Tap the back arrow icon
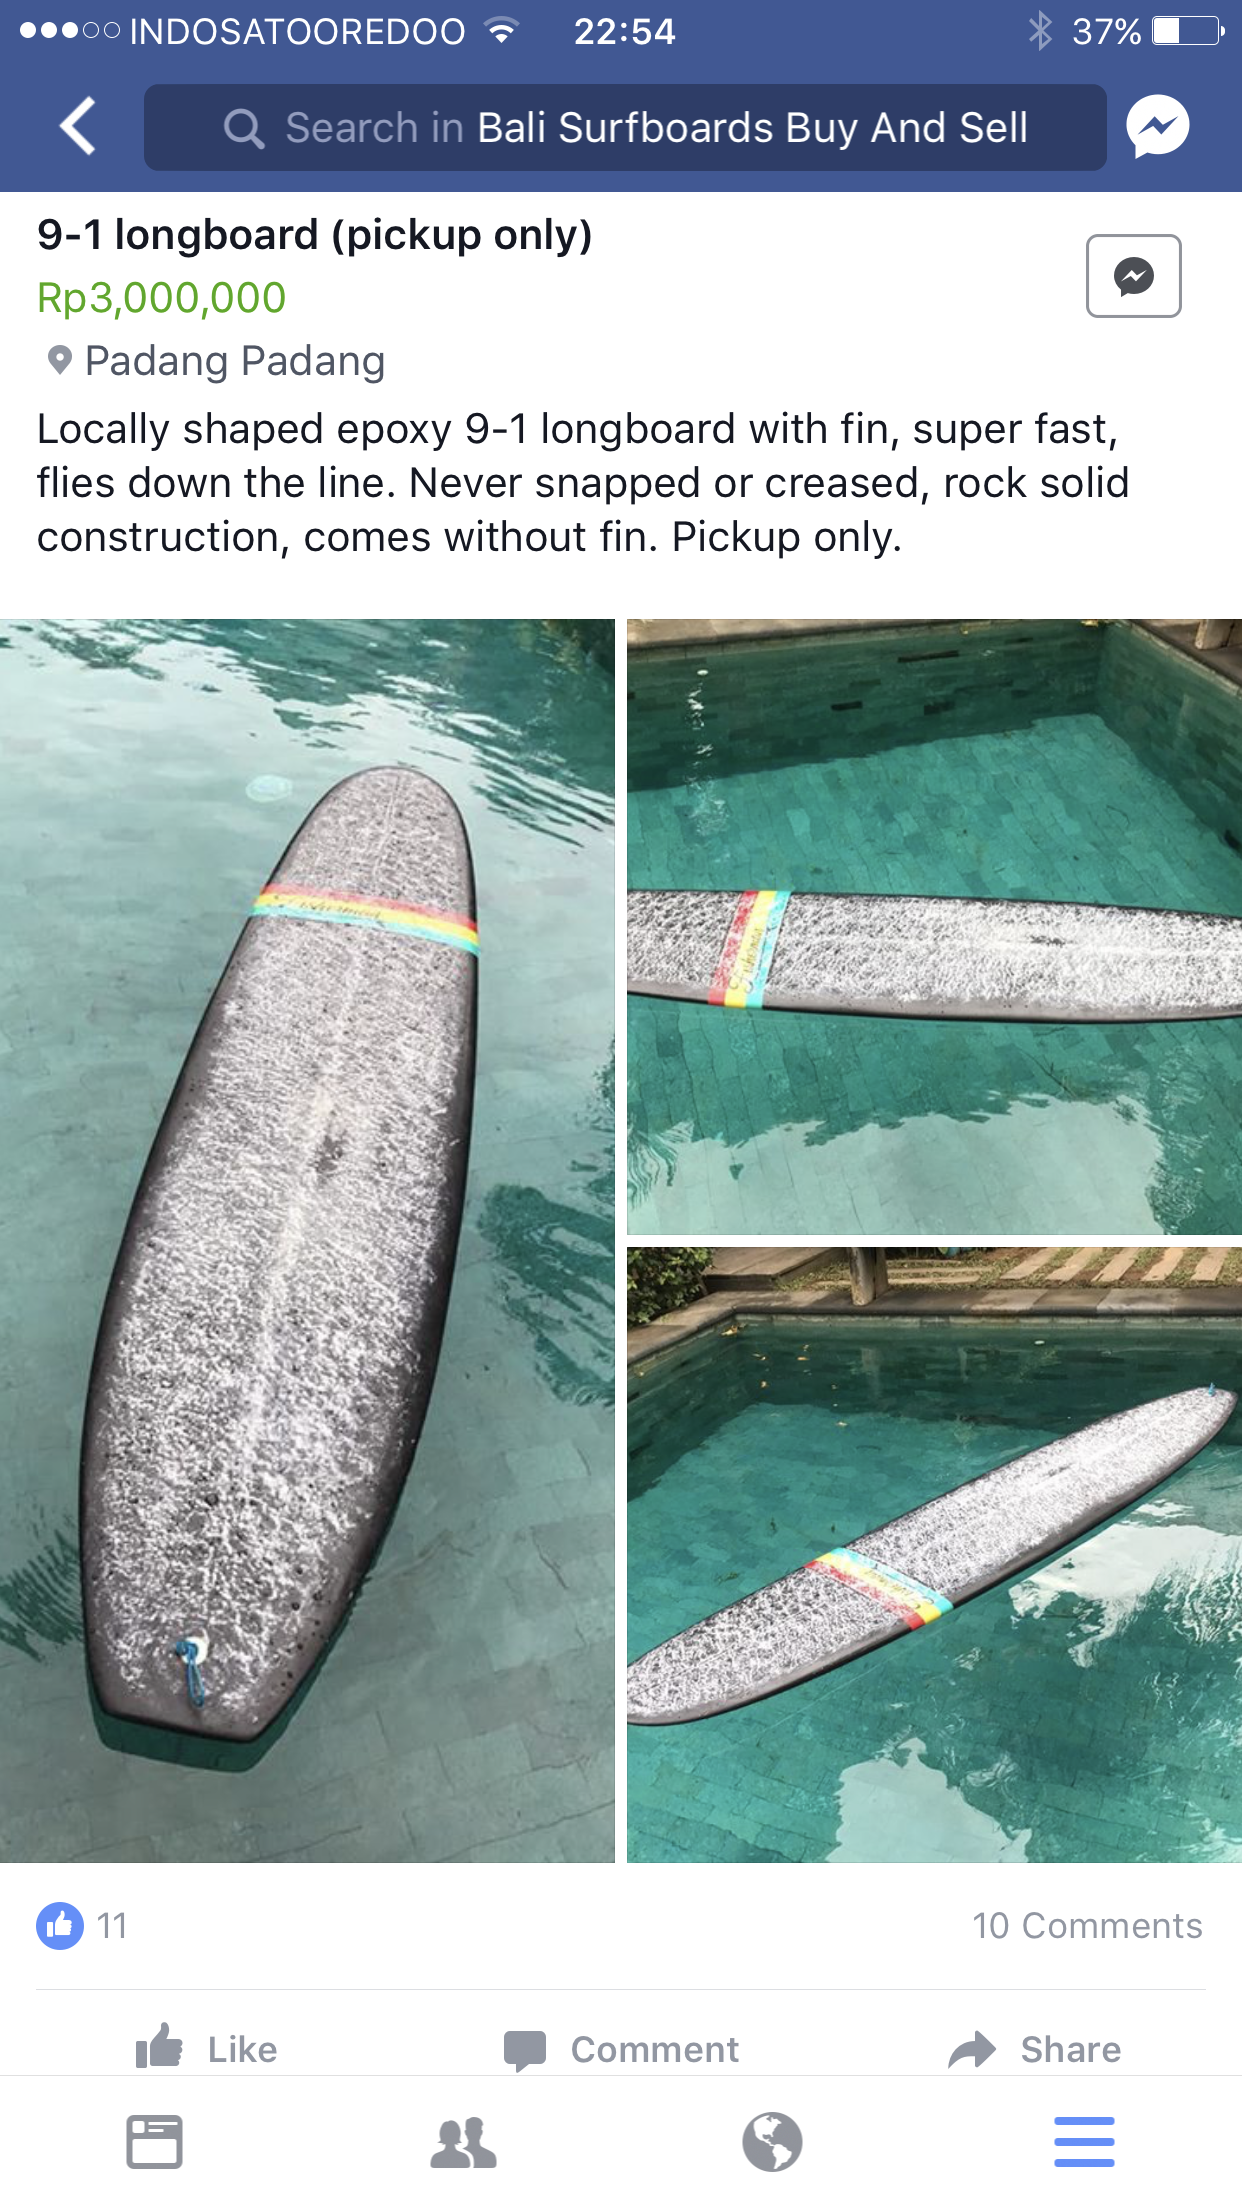Image resolution: width=1242 pixels, height=2208 pixels. point(78,127)
